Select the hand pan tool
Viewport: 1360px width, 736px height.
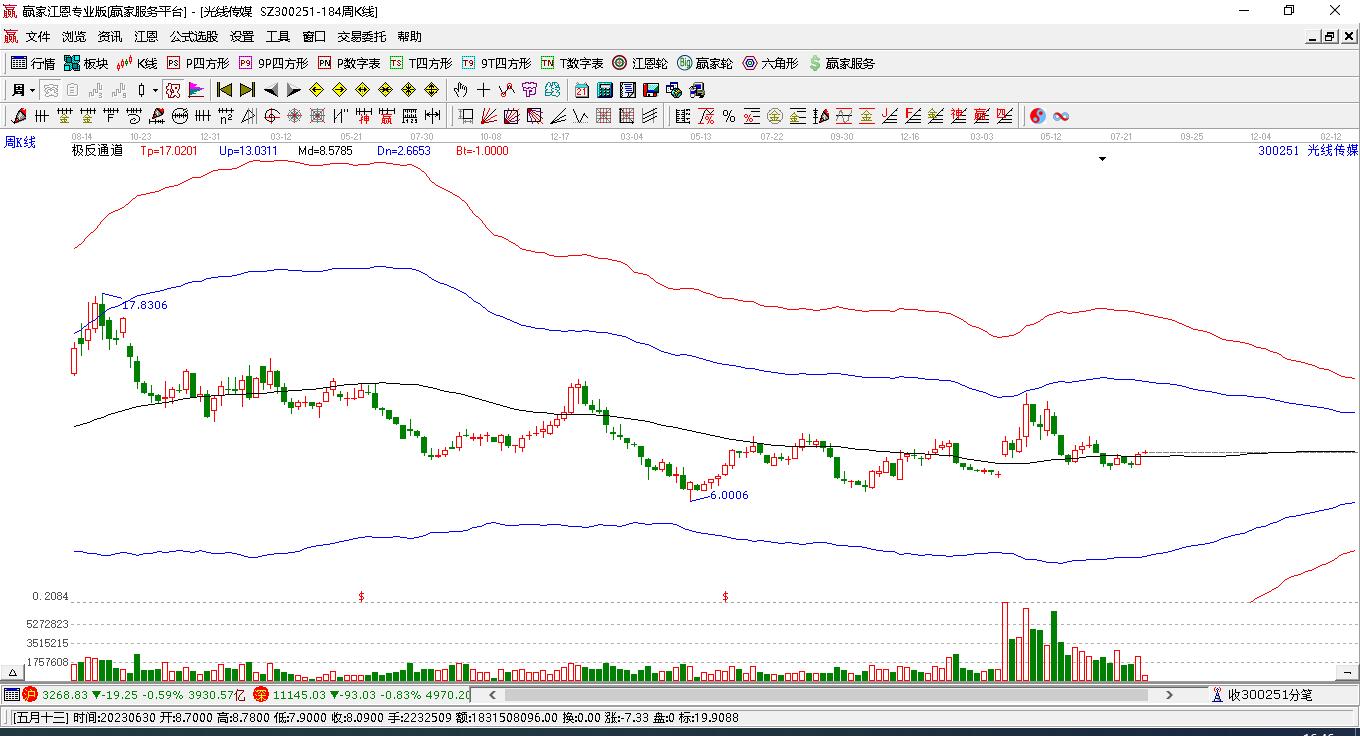coord(460,90)
